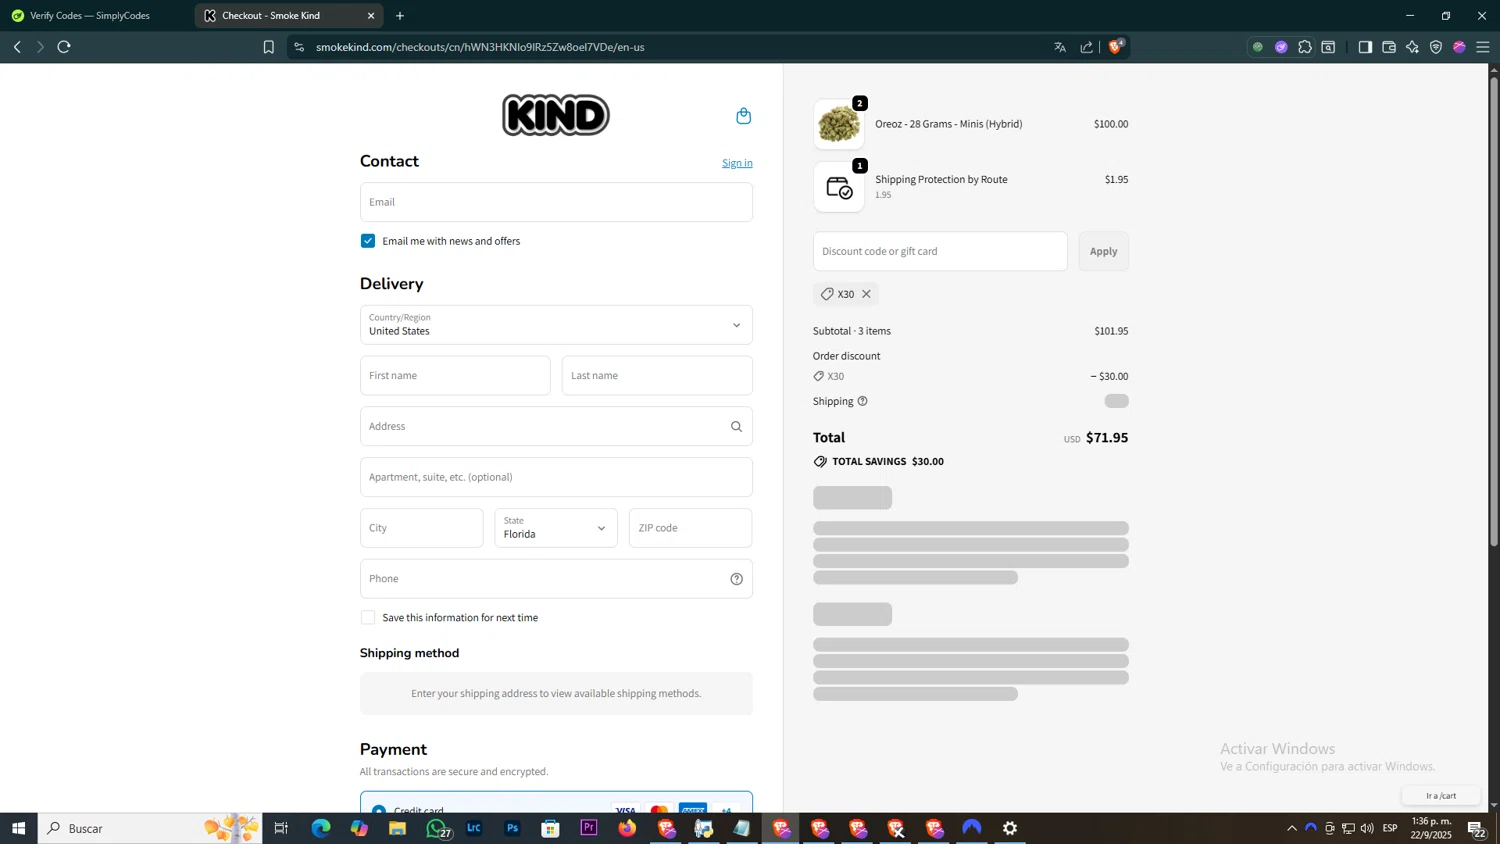The height and width of the screenshot is (844, 1500).
Task: Open Windows Start menu
Action: (18, 828)
